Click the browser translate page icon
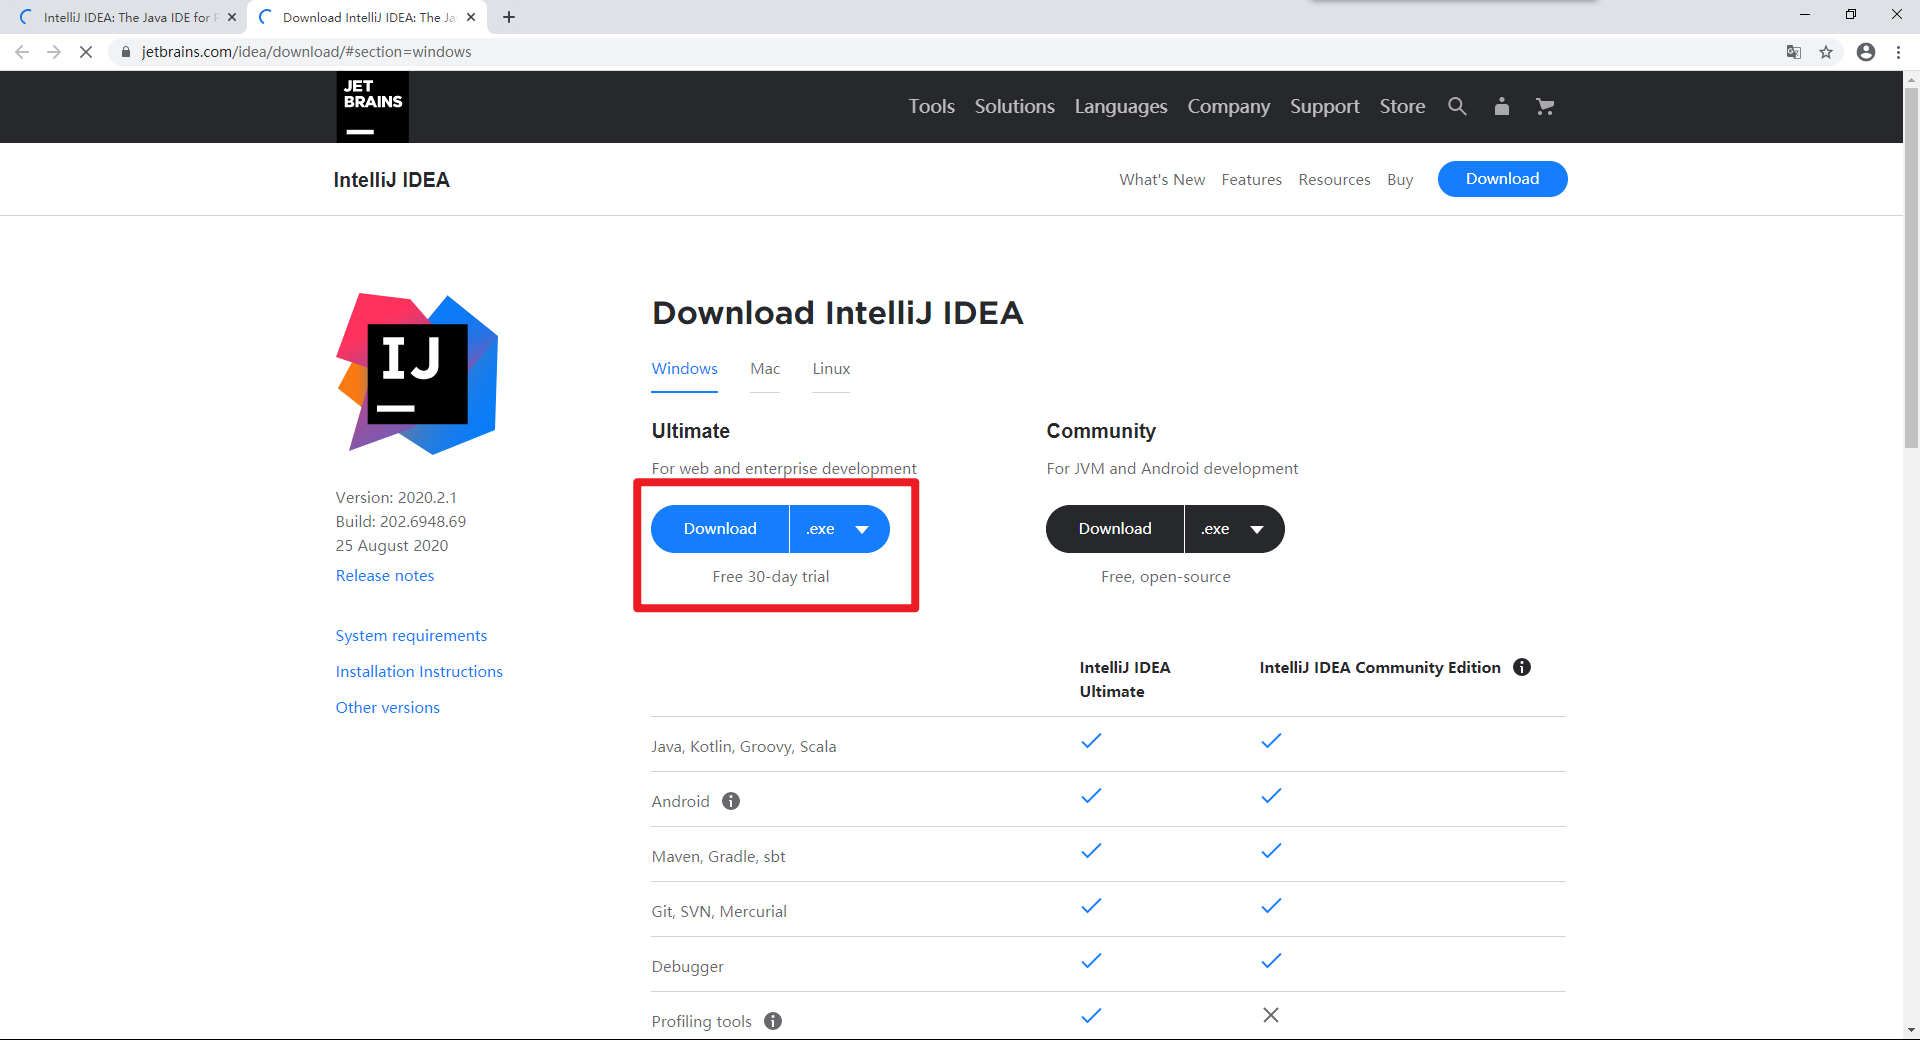Screen dimensions: 1920x1040 tap(1794, 52)
